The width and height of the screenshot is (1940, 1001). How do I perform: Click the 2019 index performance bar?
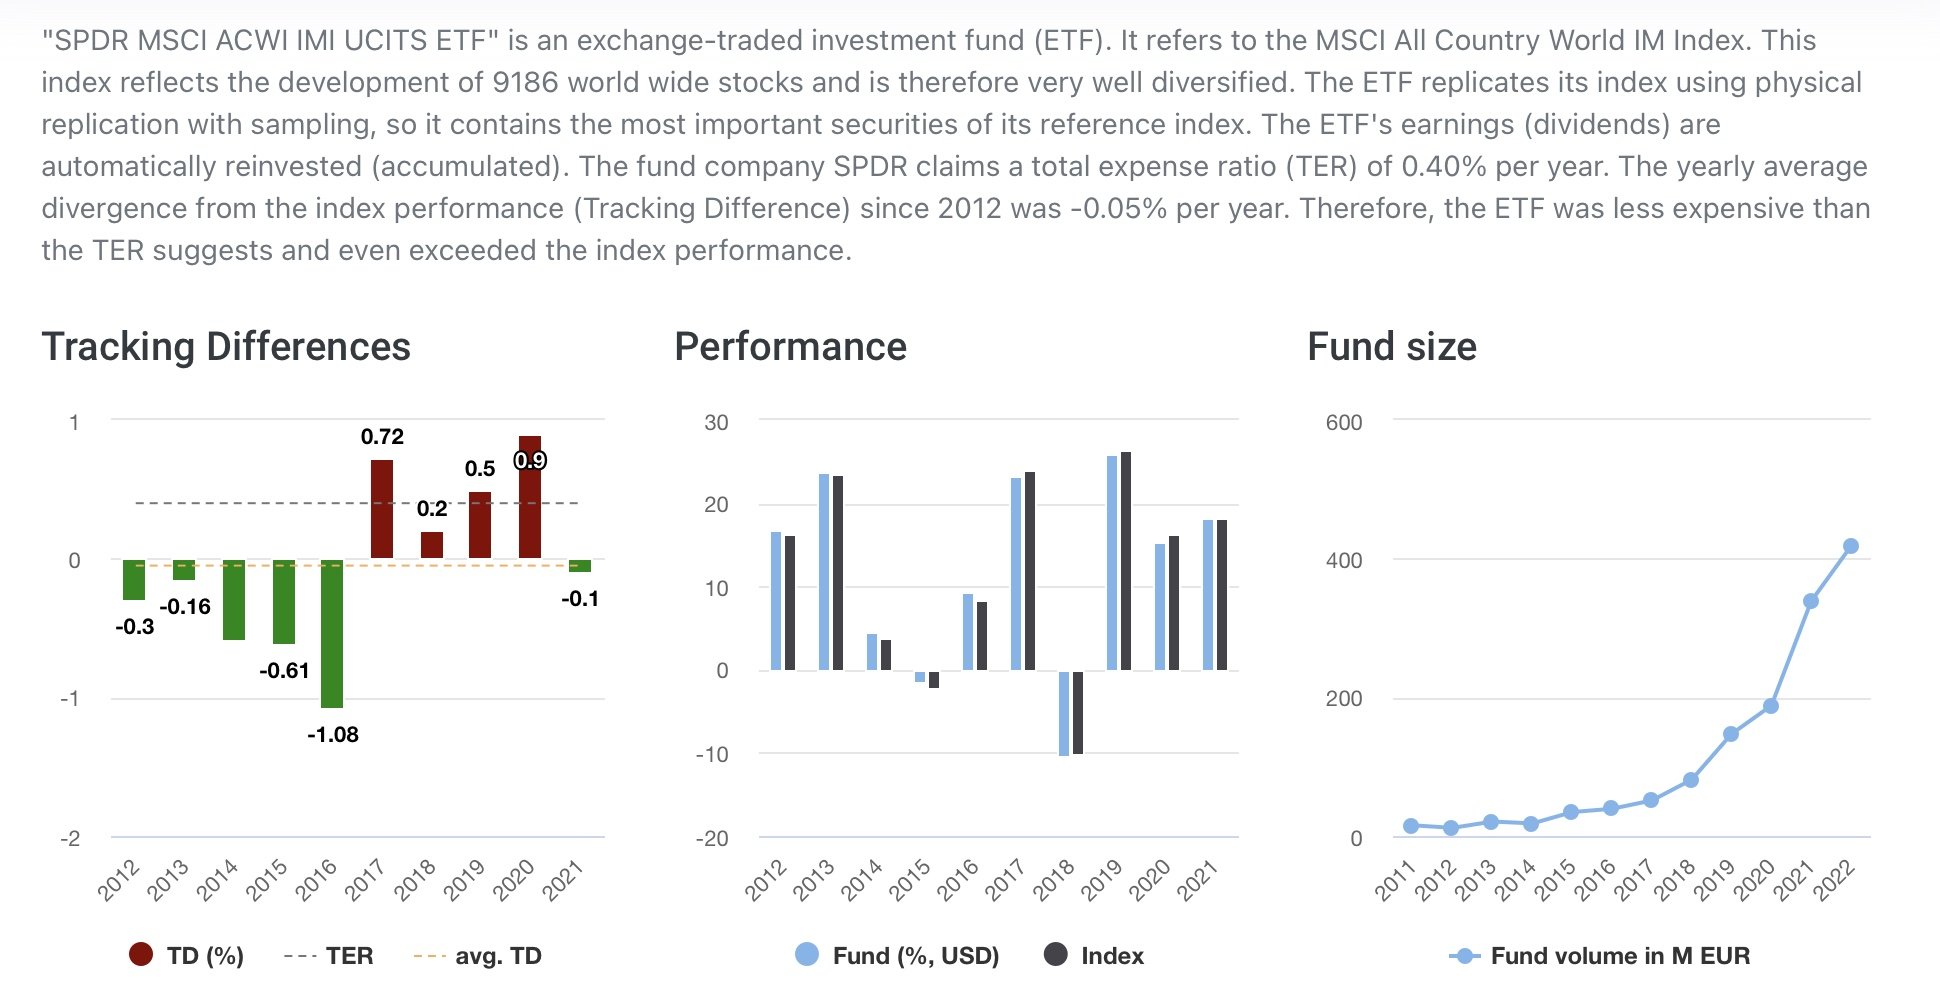point(1126,561)
